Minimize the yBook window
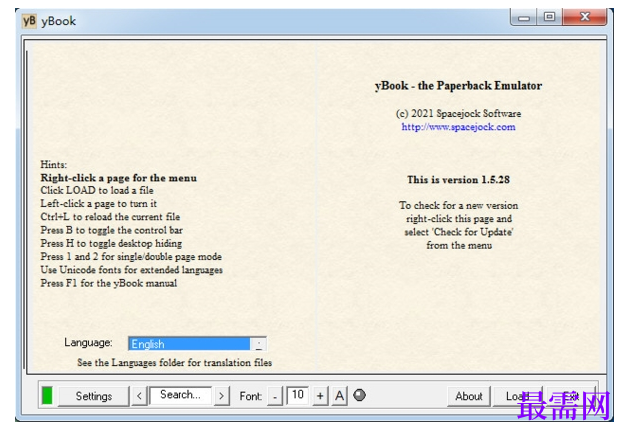The height and width of the screenshot is (437, 629). (523, 18)
